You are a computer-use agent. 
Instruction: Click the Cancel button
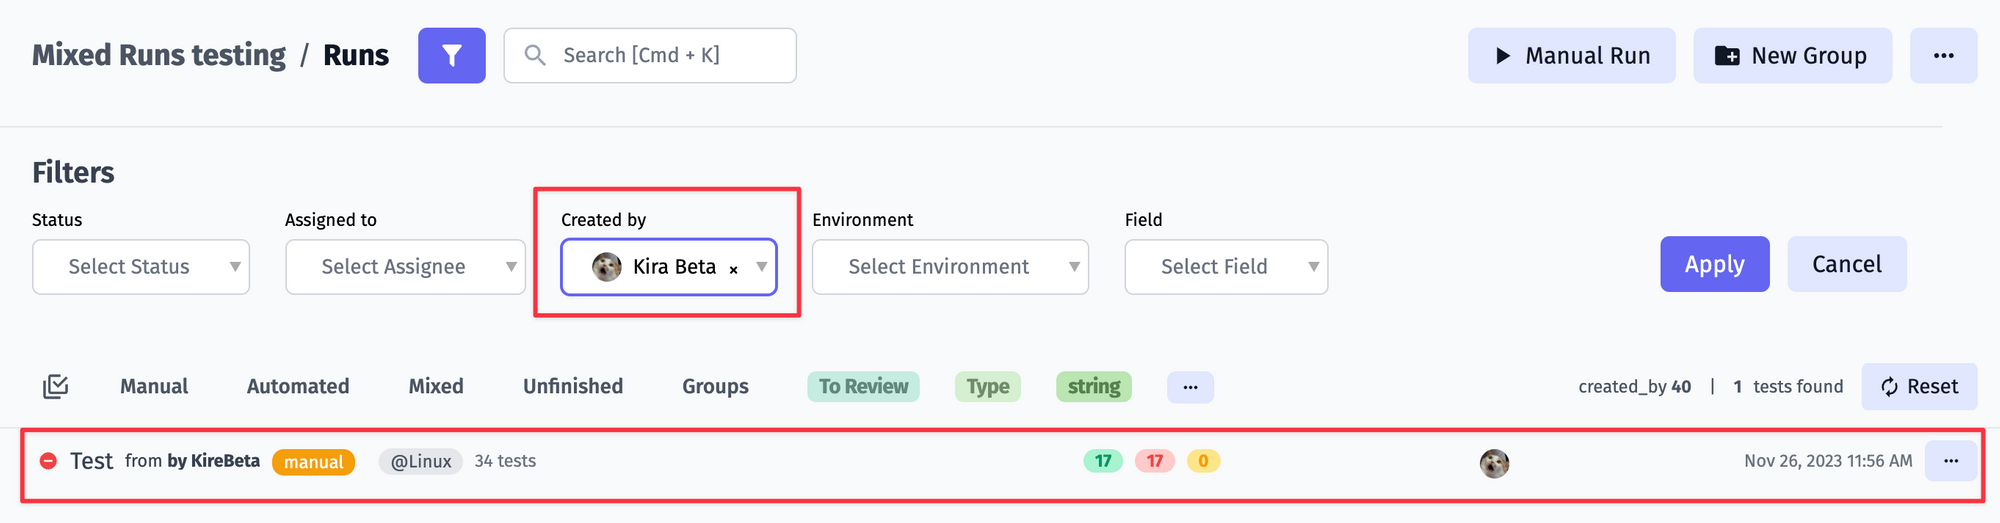[1847, 264]
